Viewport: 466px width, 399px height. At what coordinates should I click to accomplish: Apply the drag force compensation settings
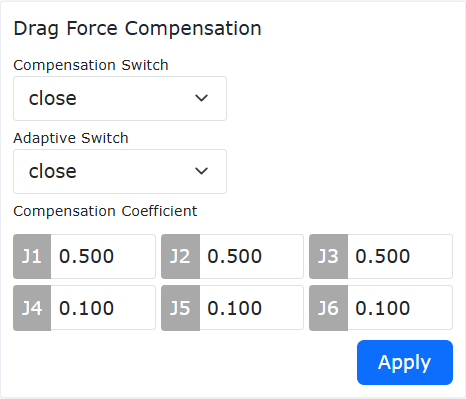[x=405, y=362]
